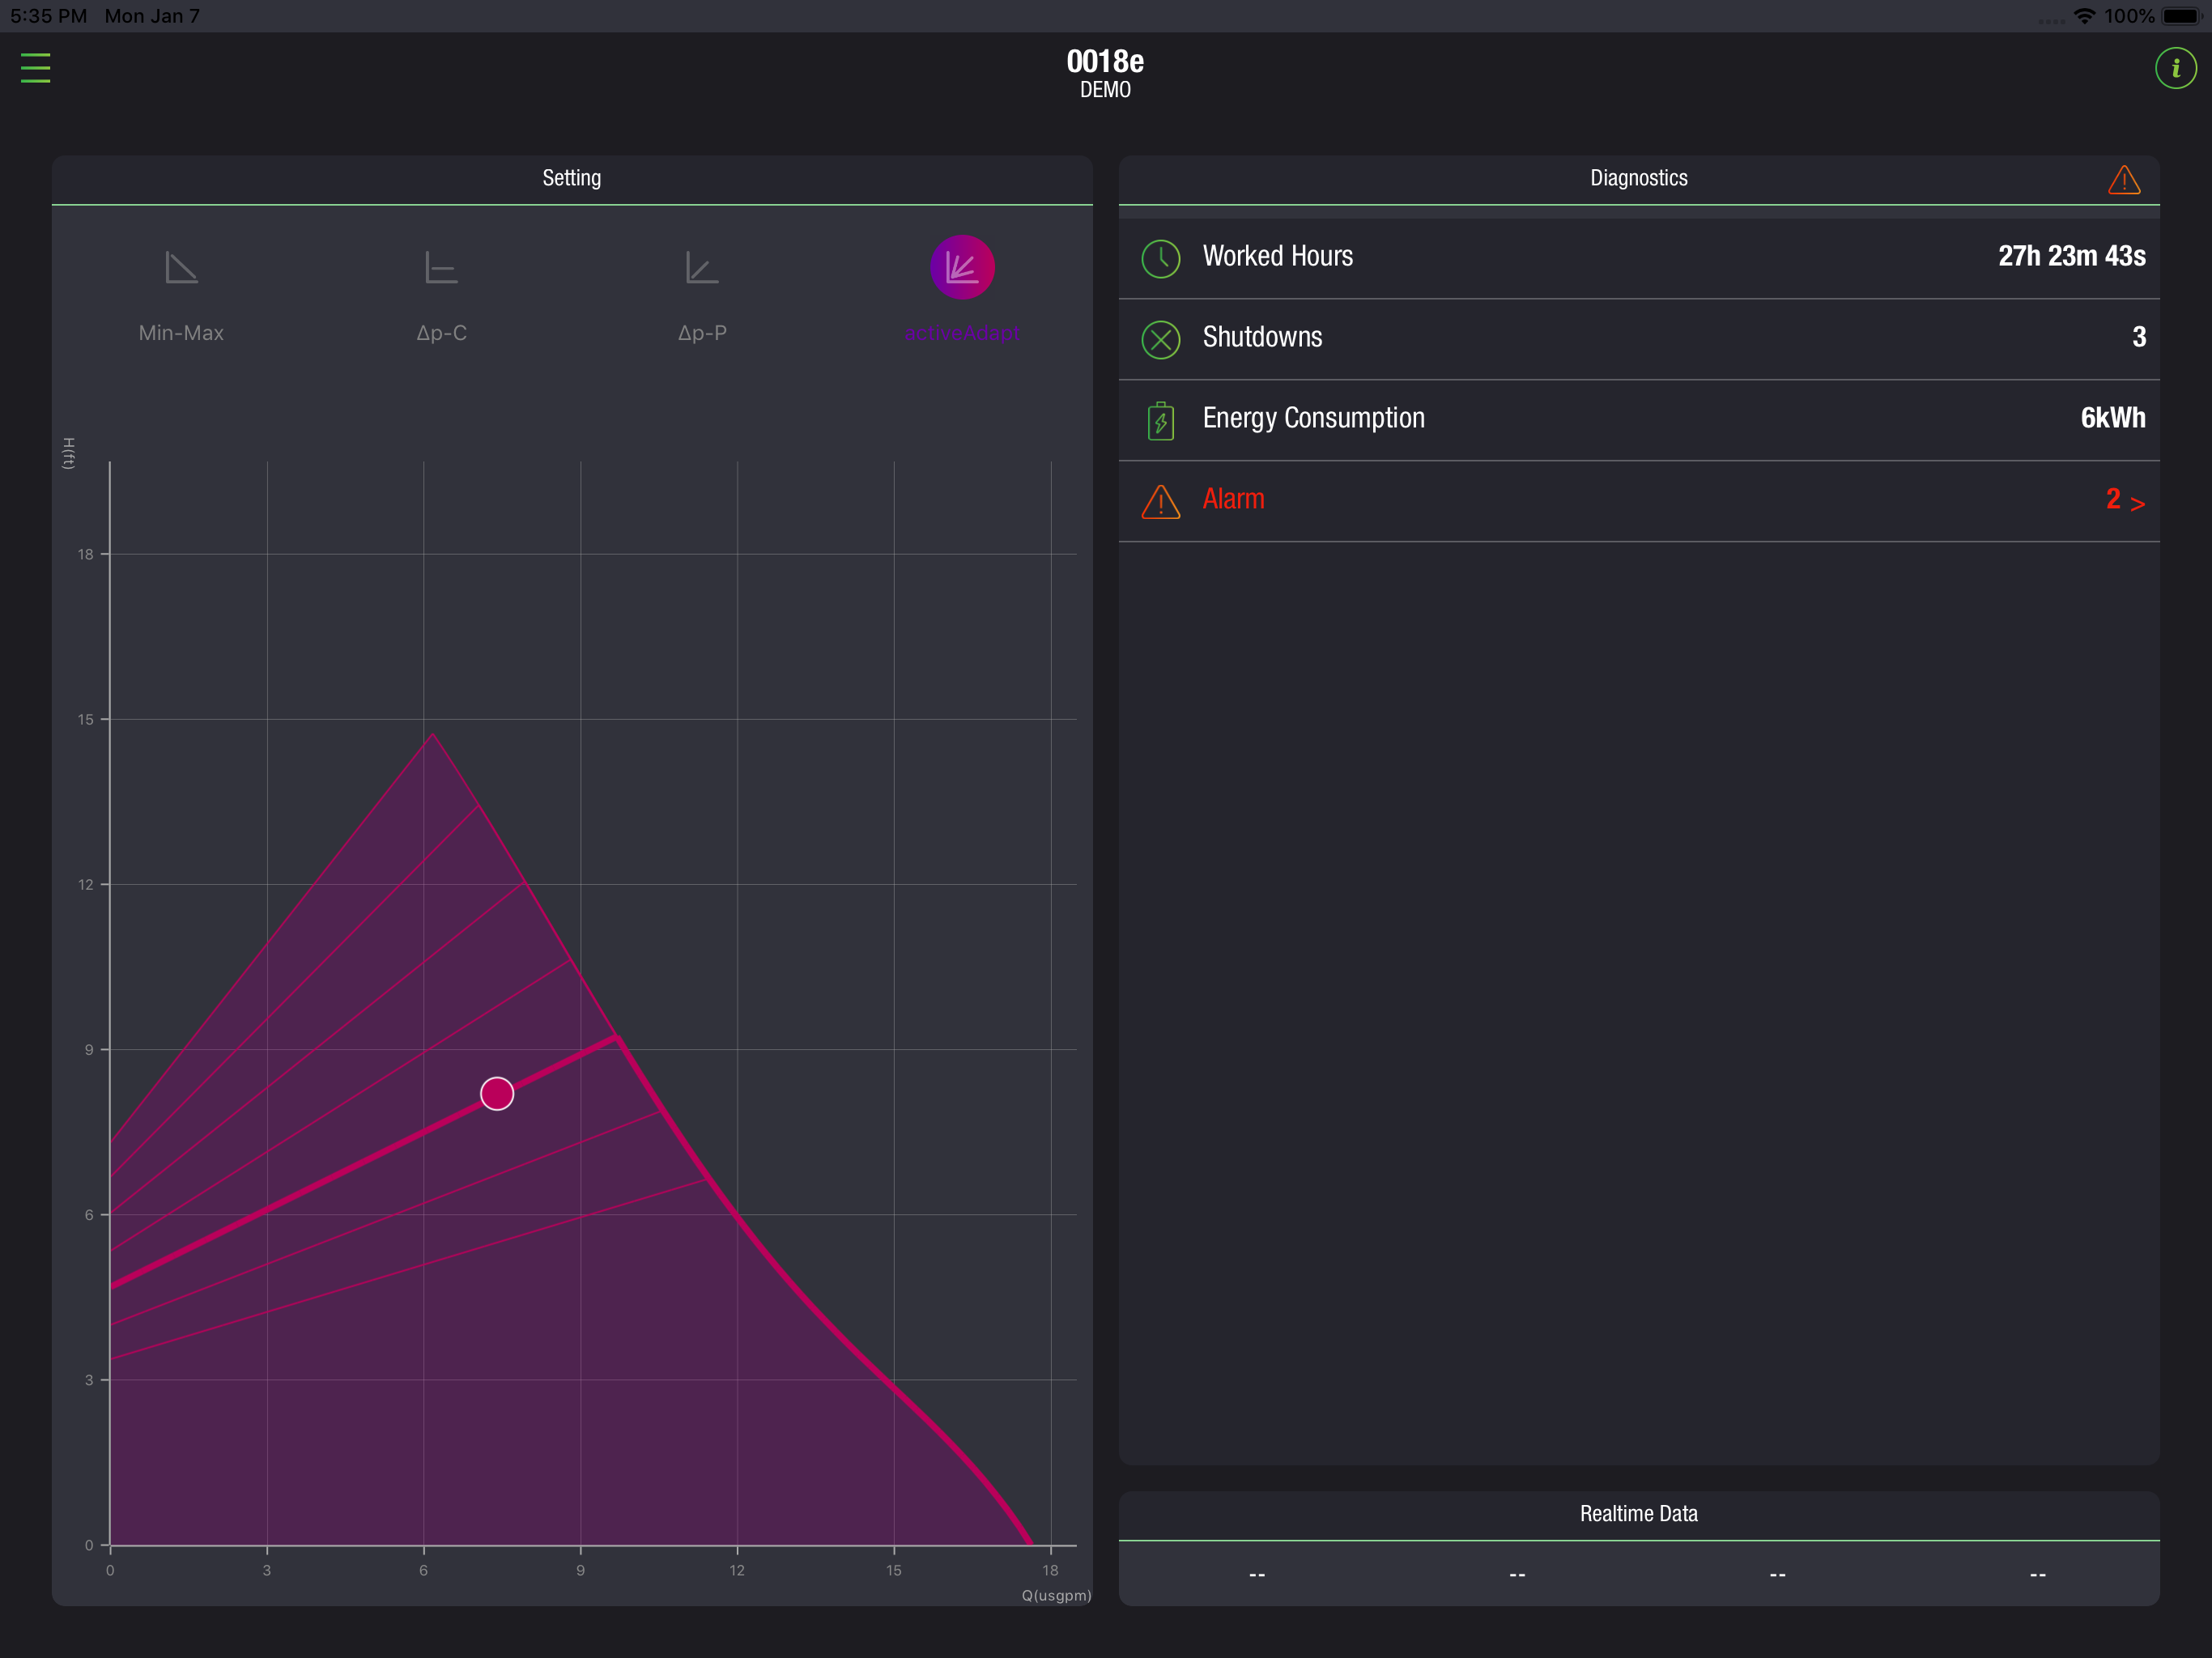This screenshot has width=2212, height=1658.
Task: Click the setpoint marker on the curve
Action: coord(497,1093)
